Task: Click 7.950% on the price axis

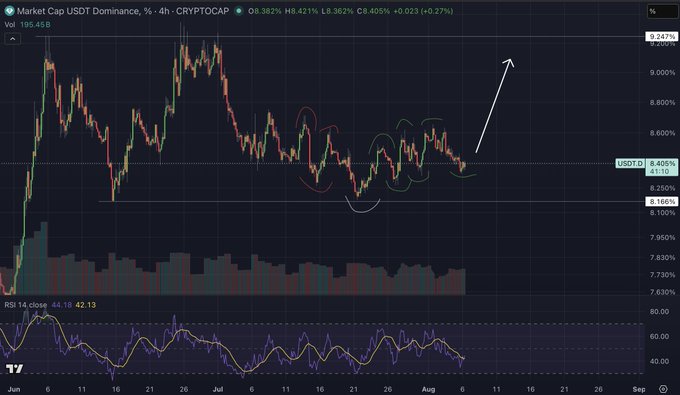Action: pos(662,238)
